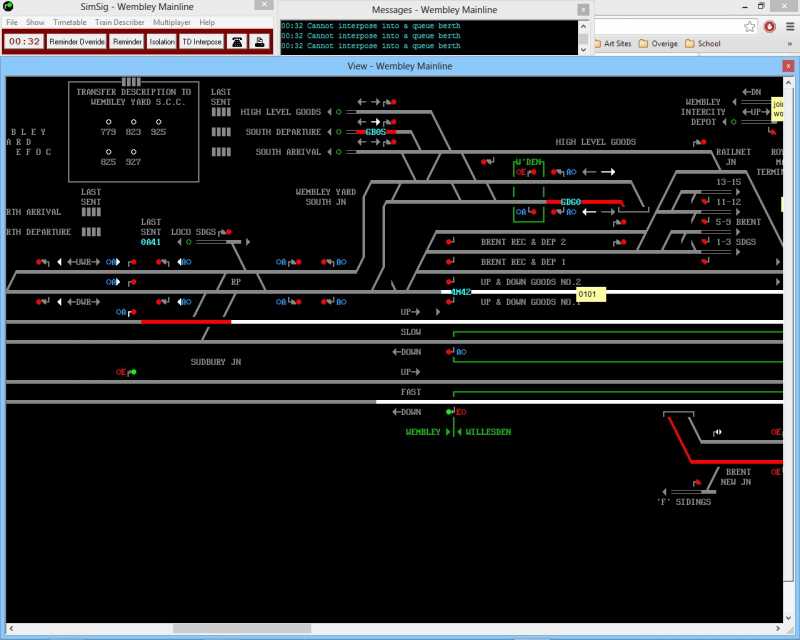The image size is (800, 640).
Task: Click the signal next to LOCO SDGS label
Action: click(225, 232)
